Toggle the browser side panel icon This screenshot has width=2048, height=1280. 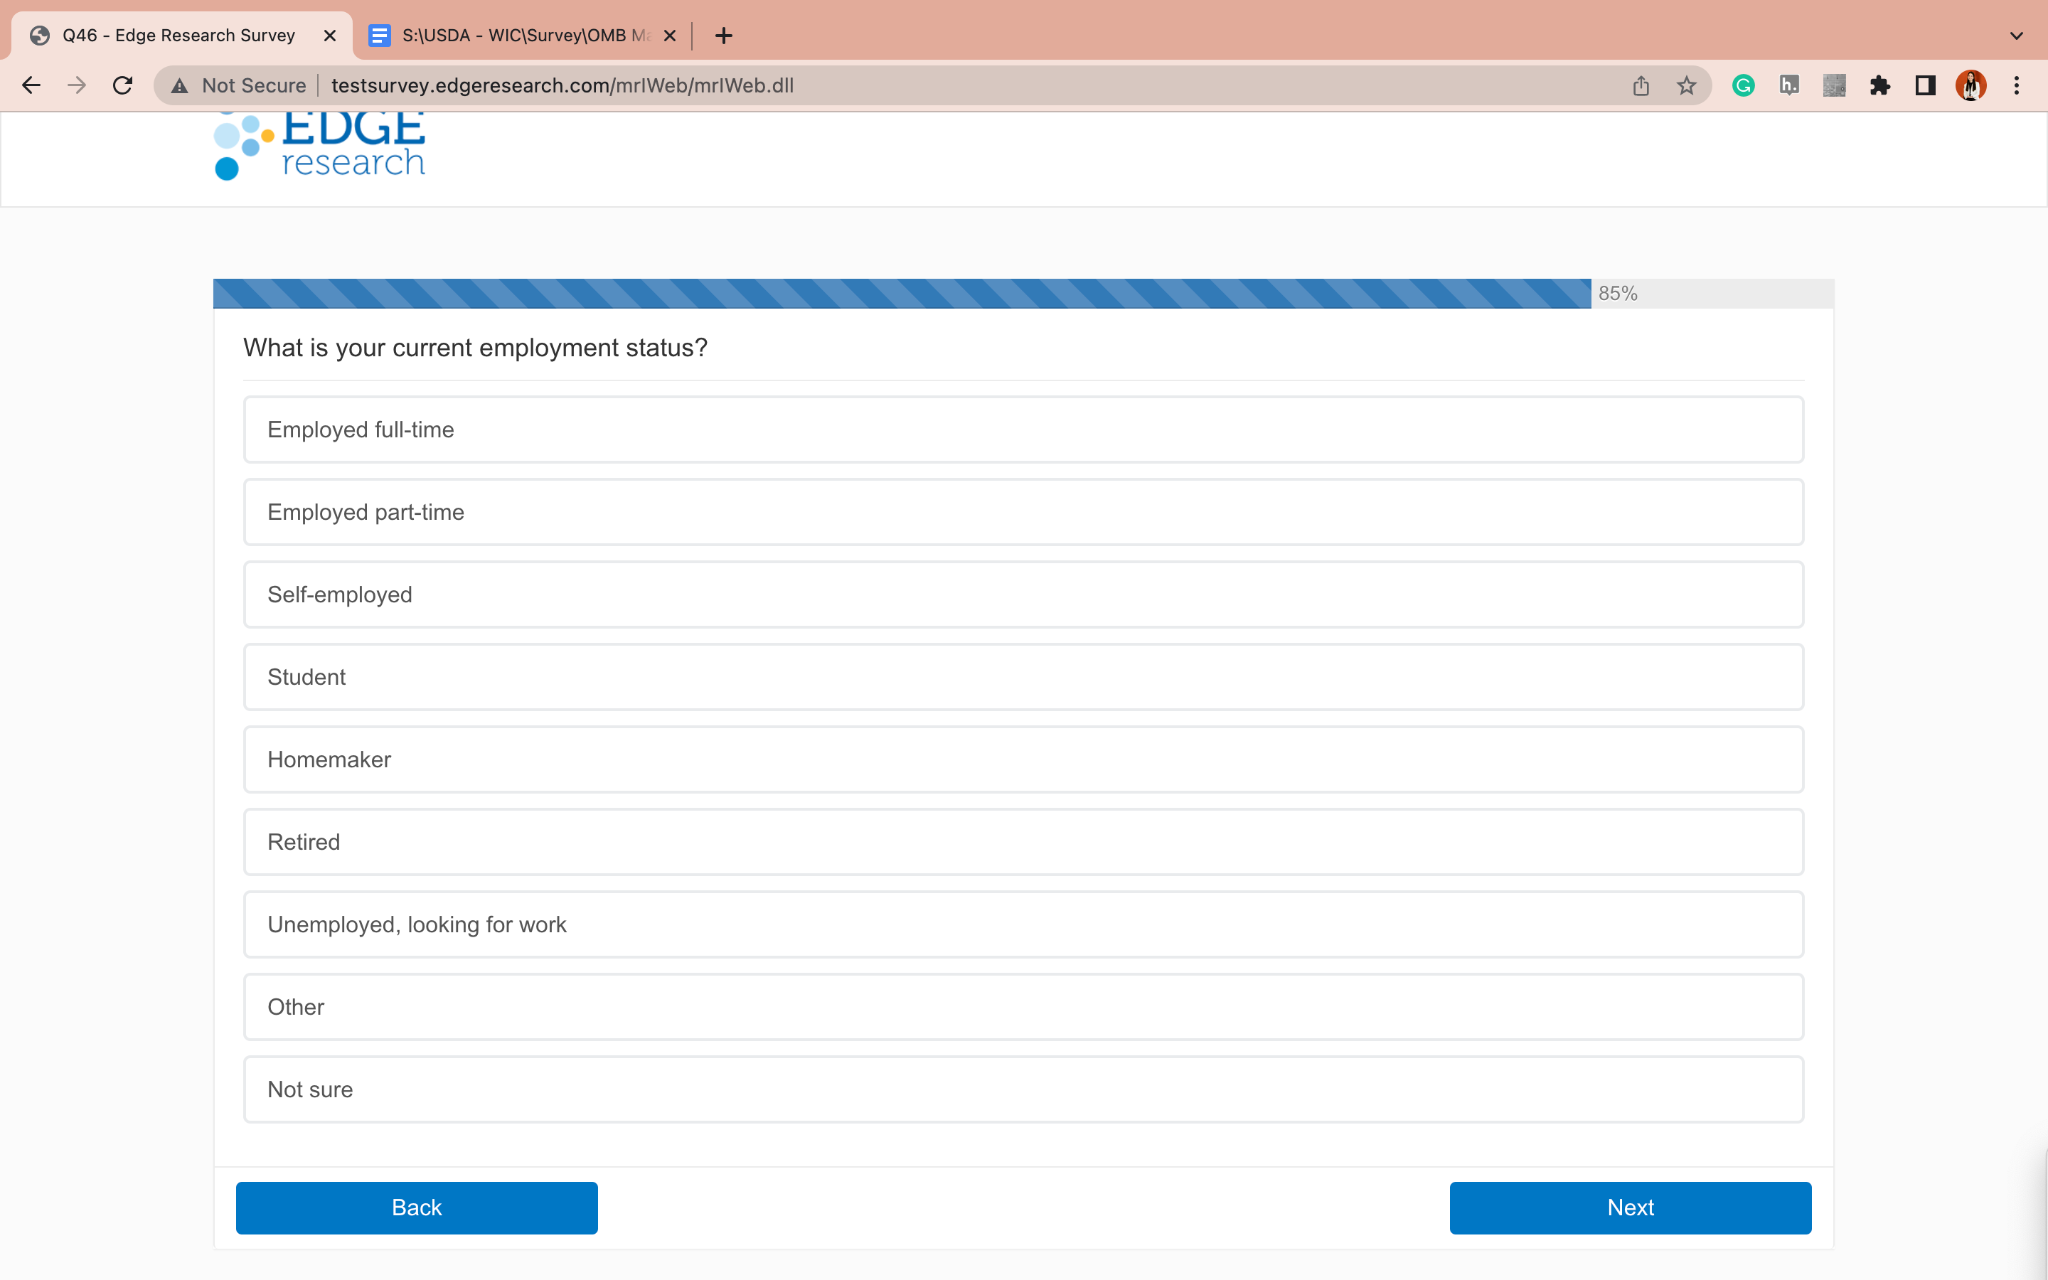point(1925,85)
